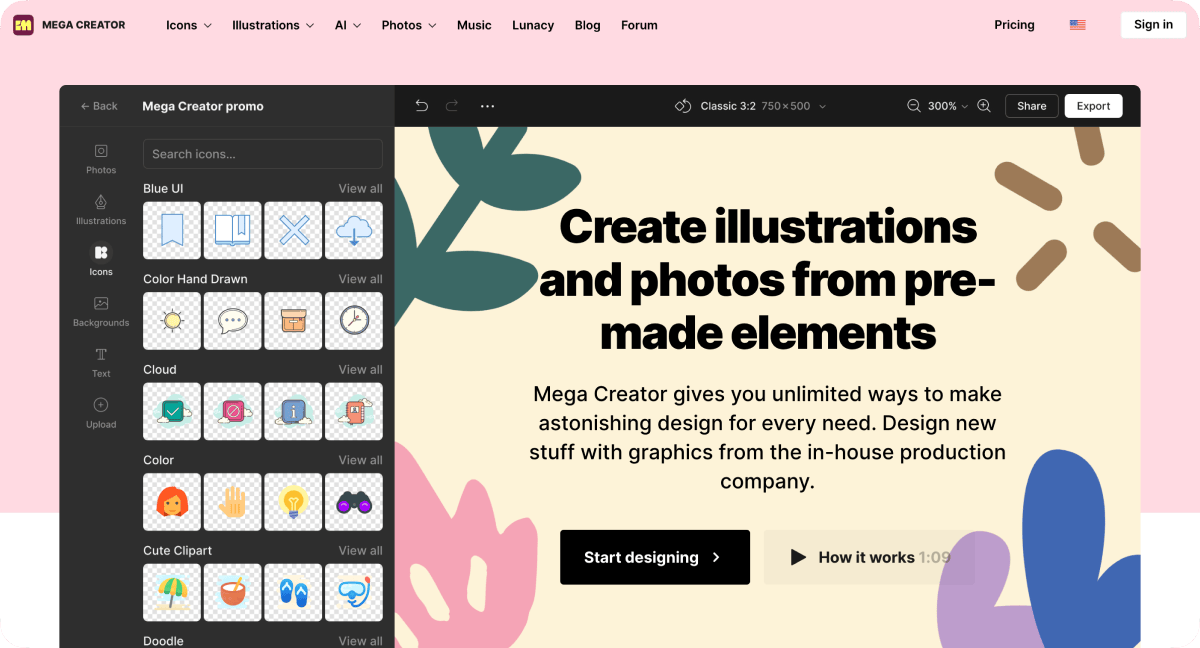Open the Illustrations sidebar panel
1200x648 pixels.
coord(101,209)
